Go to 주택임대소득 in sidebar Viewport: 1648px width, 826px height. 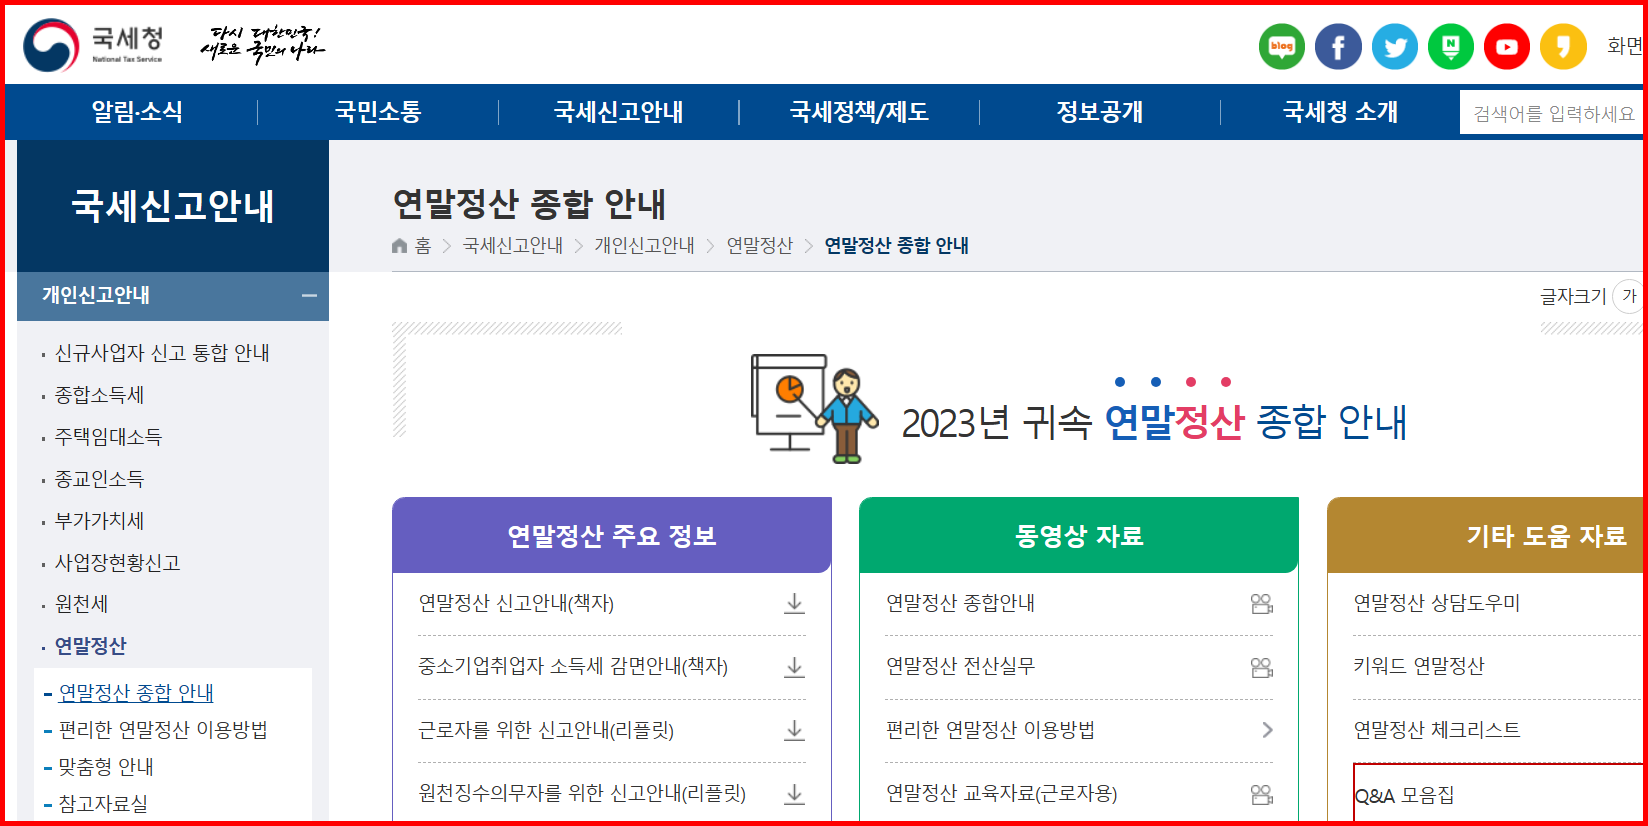108,437
